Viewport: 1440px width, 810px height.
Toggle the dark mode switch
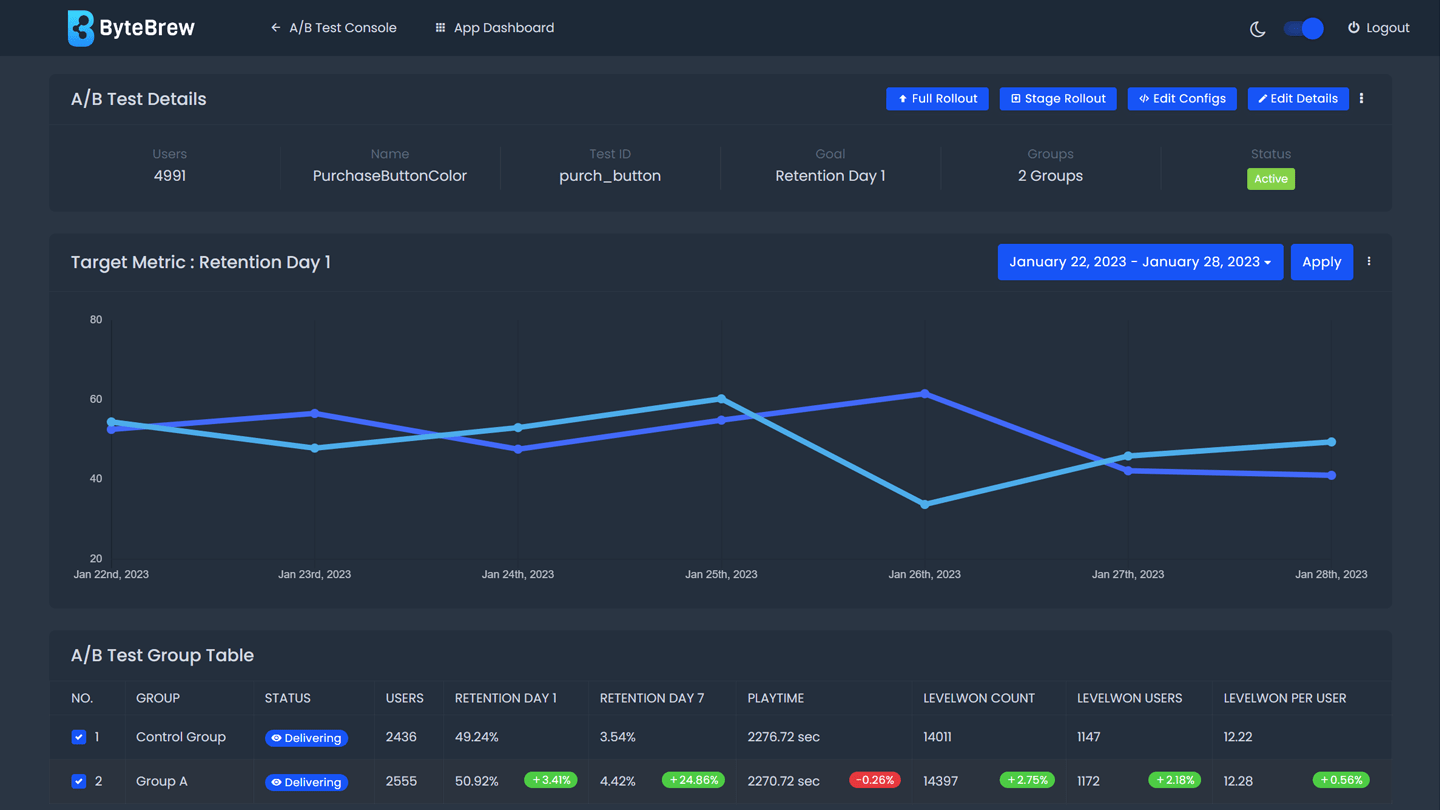click(x=1302, y=28)
